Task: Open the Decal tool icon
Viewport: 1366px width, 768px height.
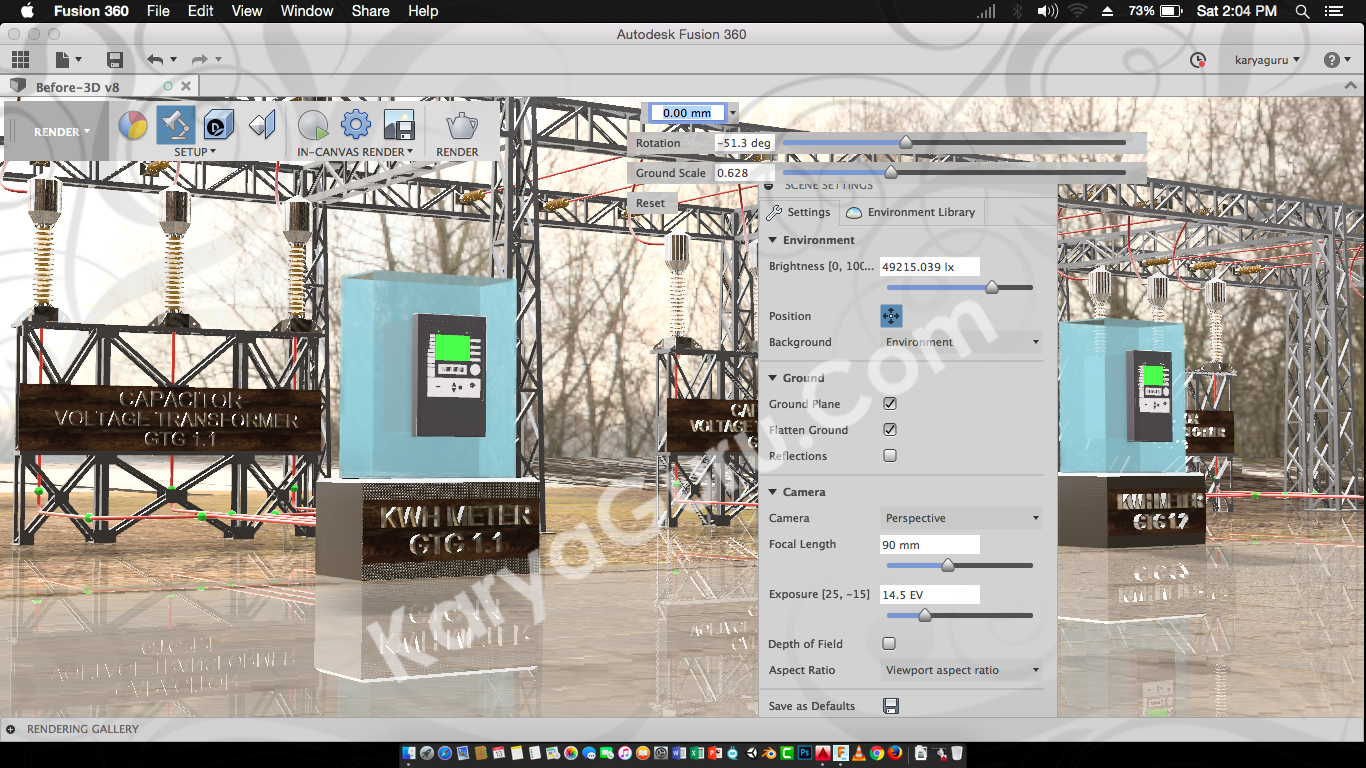Action: click(x=219, y=125)
